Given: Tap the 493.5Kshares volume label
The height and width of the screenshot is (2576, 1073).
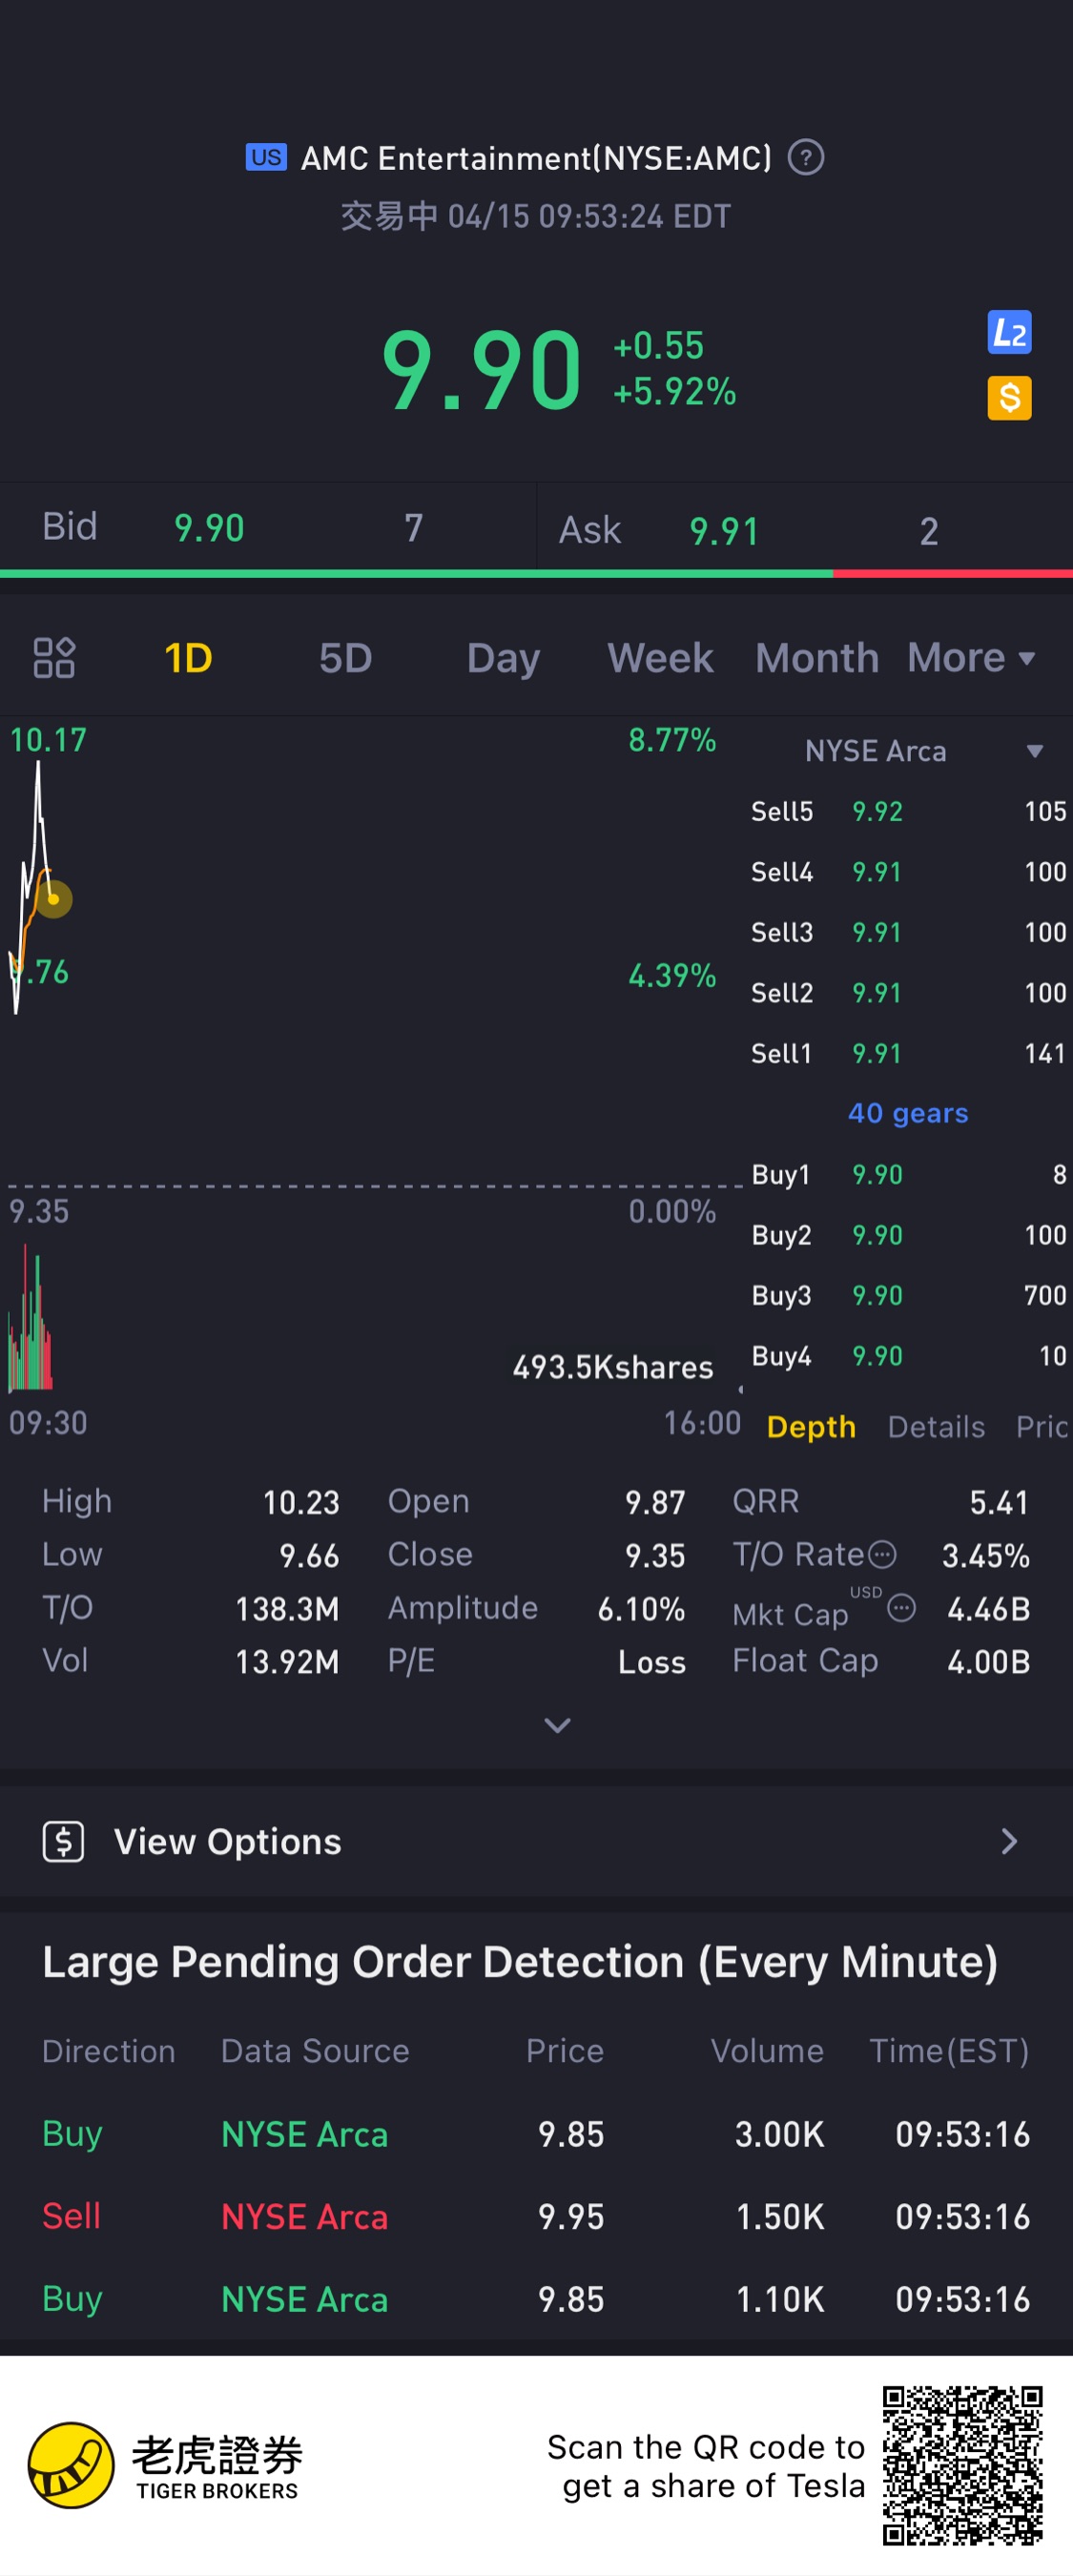Looking at the screenshot, I should click(x=613, y=1367).
